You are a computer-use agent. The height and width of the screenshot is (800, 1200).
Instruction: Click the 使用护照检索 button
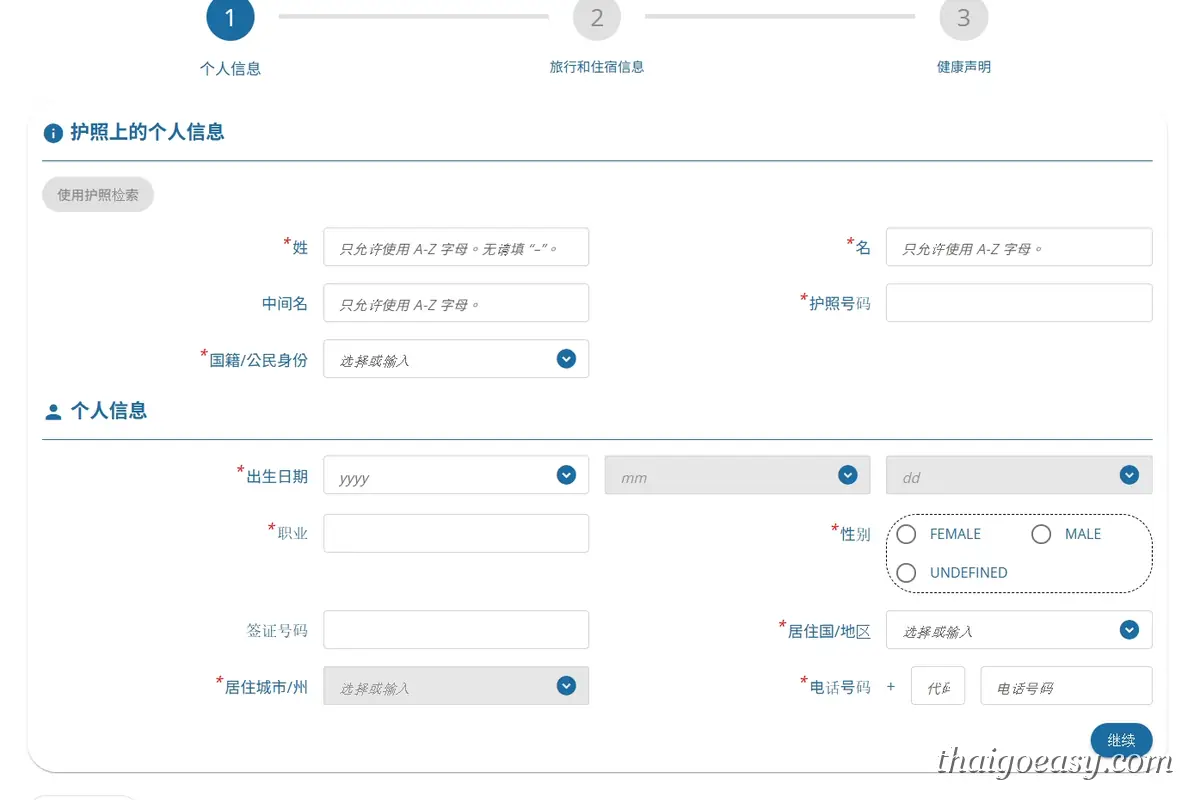pyautogui.click(x=98, y=195)
